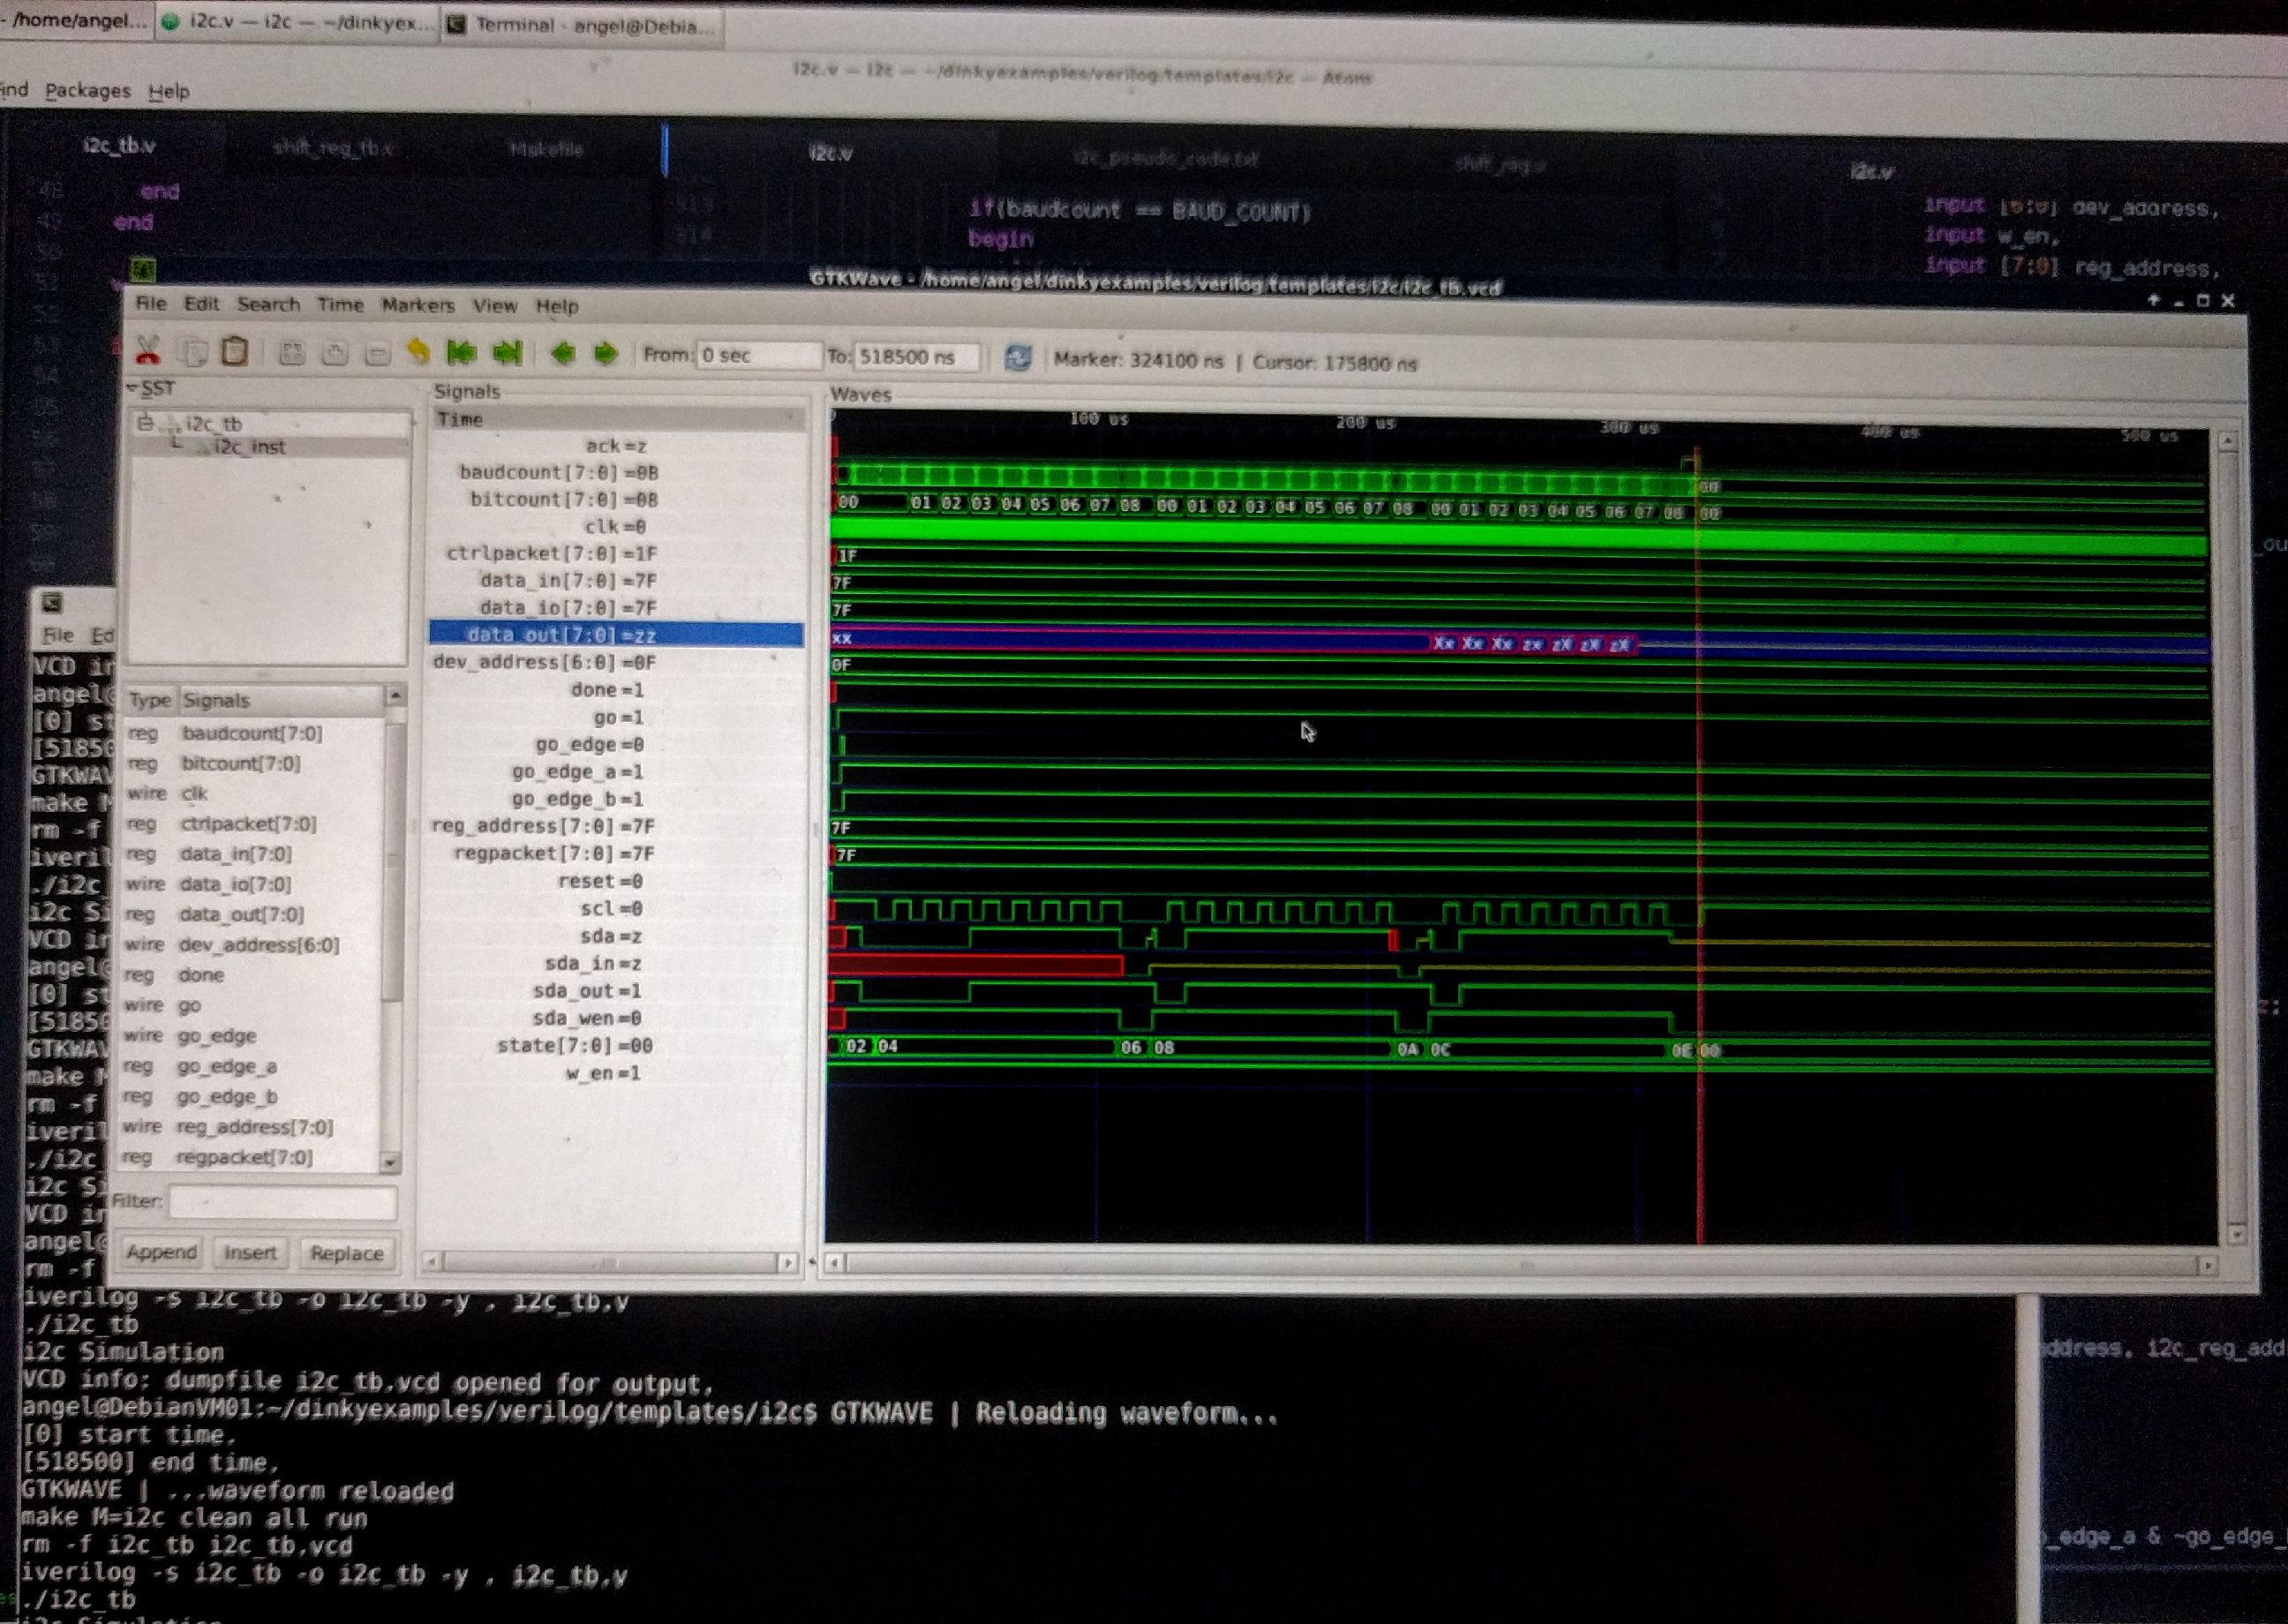The width and height of the screenshot is (2288, 1624).
Task: Switch to the Terminal taskbar window
Action: (x=583, y=25)
